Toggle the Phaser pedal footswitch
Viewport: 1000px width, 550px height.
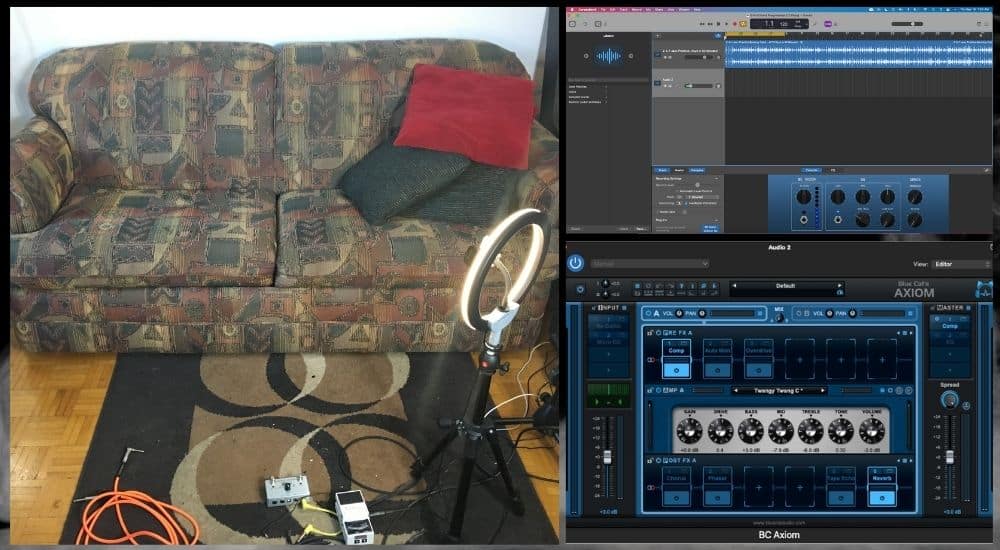click(717, 497)
